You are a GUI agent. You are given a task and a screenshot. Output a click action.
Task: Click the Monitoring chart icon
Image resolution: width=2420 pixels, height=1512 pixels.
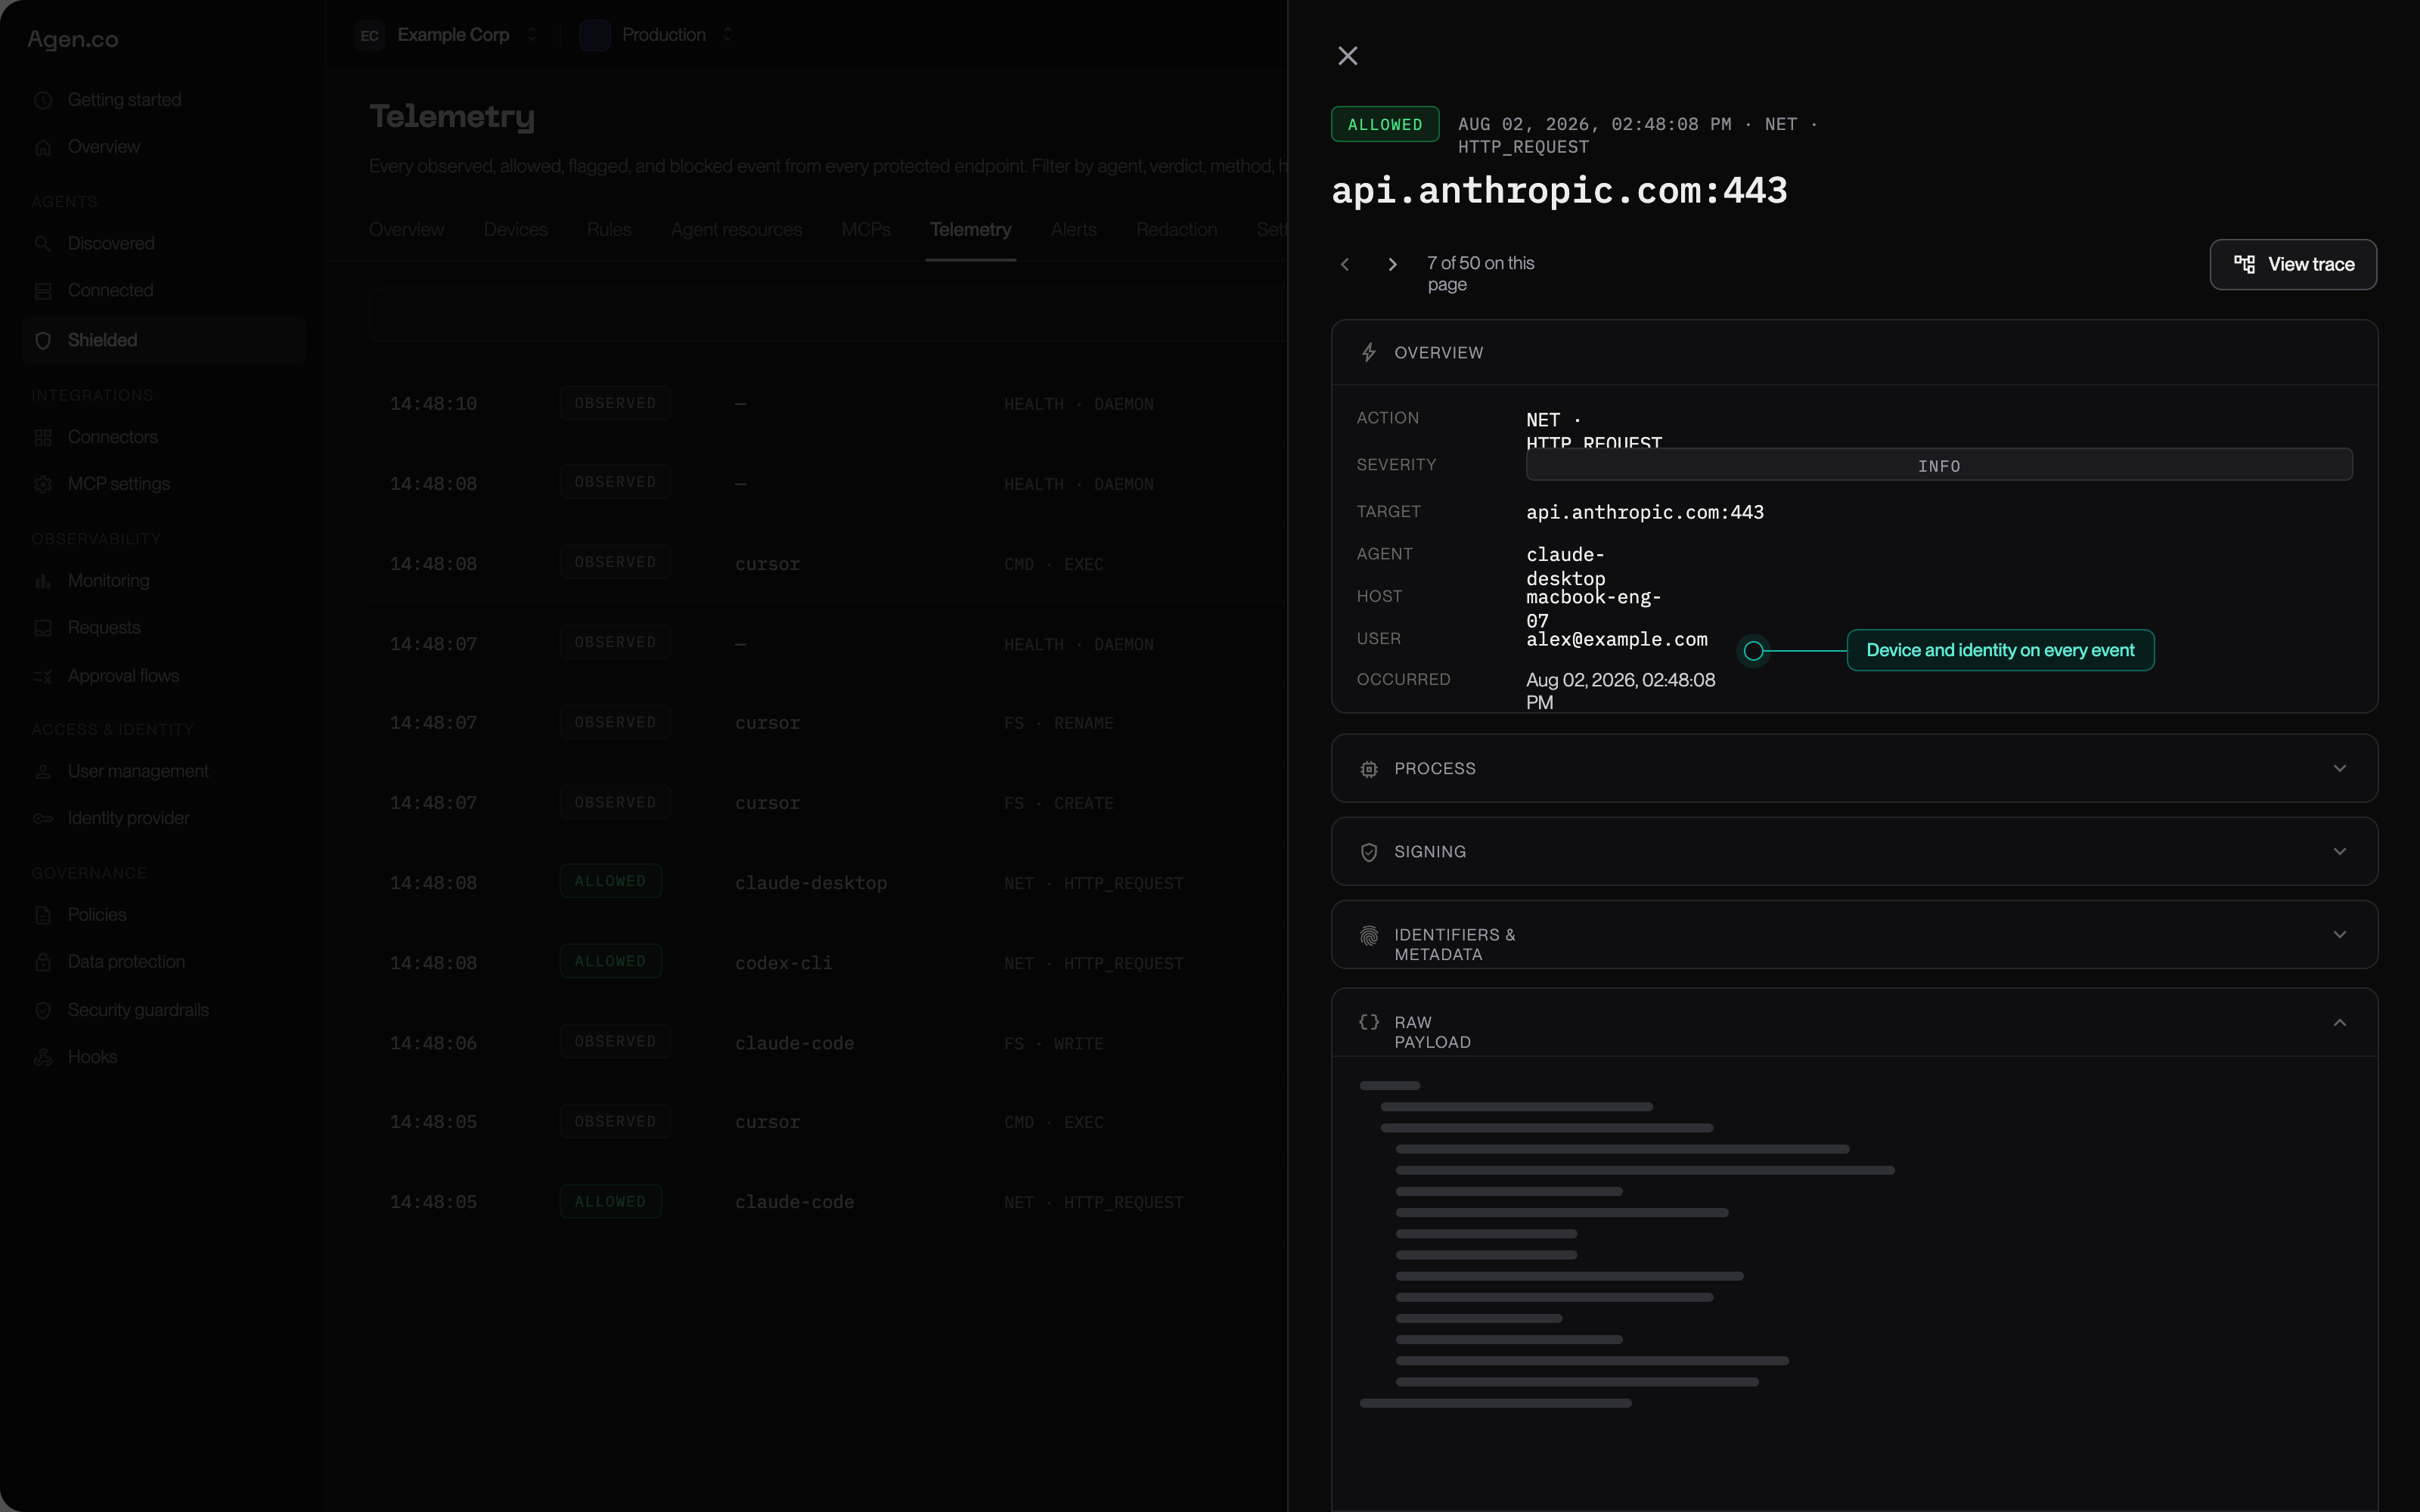[x=43, y=581]
